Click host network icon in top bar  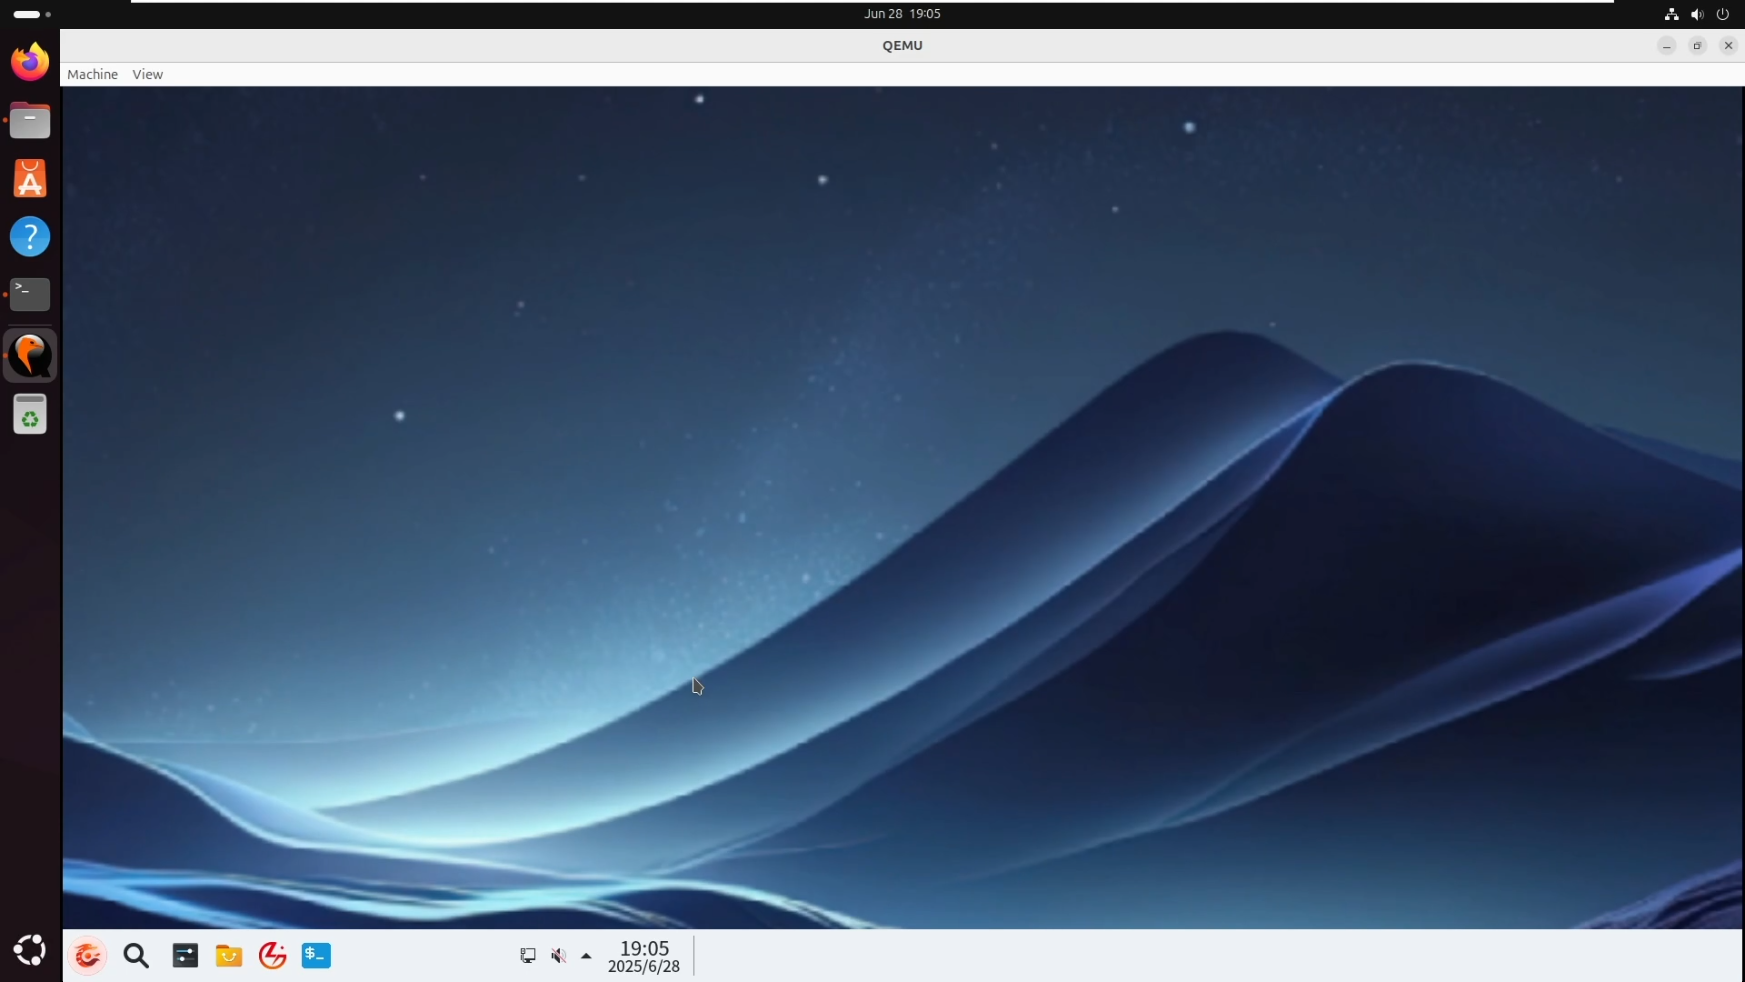click(1671, 14)
